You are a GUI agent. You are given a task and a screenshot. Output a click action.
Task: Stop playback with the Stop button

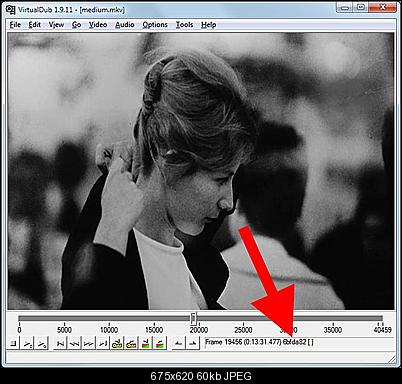(13, 343)
